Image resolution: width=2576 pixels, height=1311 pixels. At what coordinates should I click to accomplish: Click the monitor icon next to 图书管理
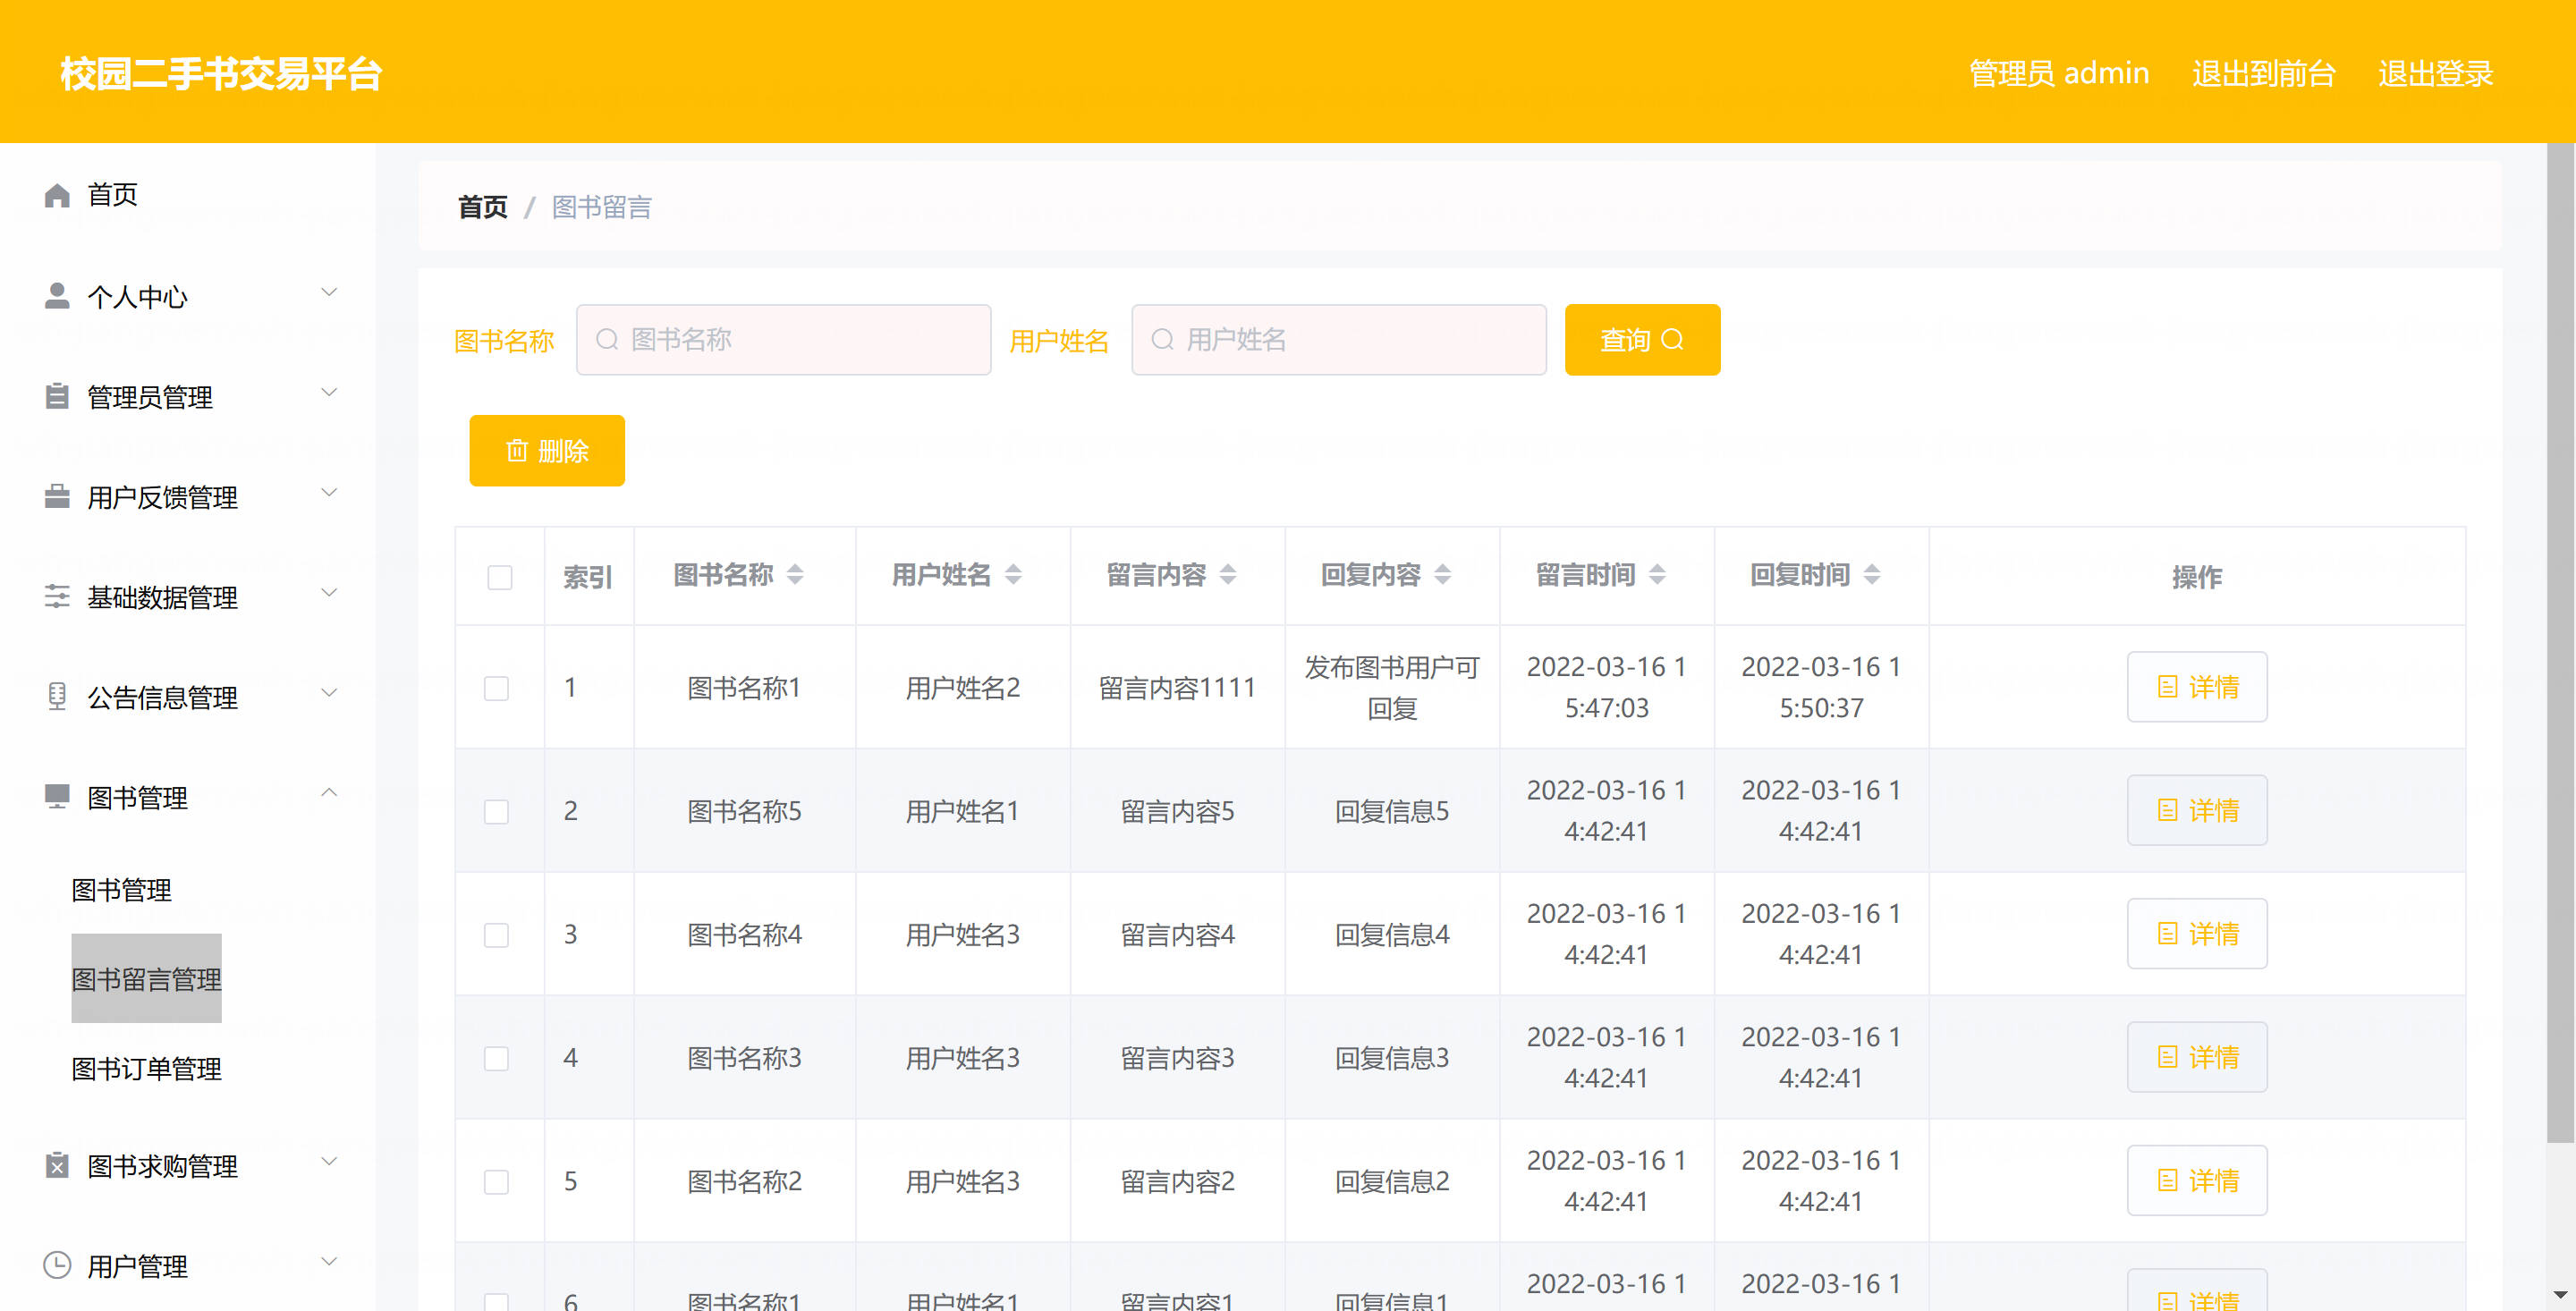click(x=57, y=797)
